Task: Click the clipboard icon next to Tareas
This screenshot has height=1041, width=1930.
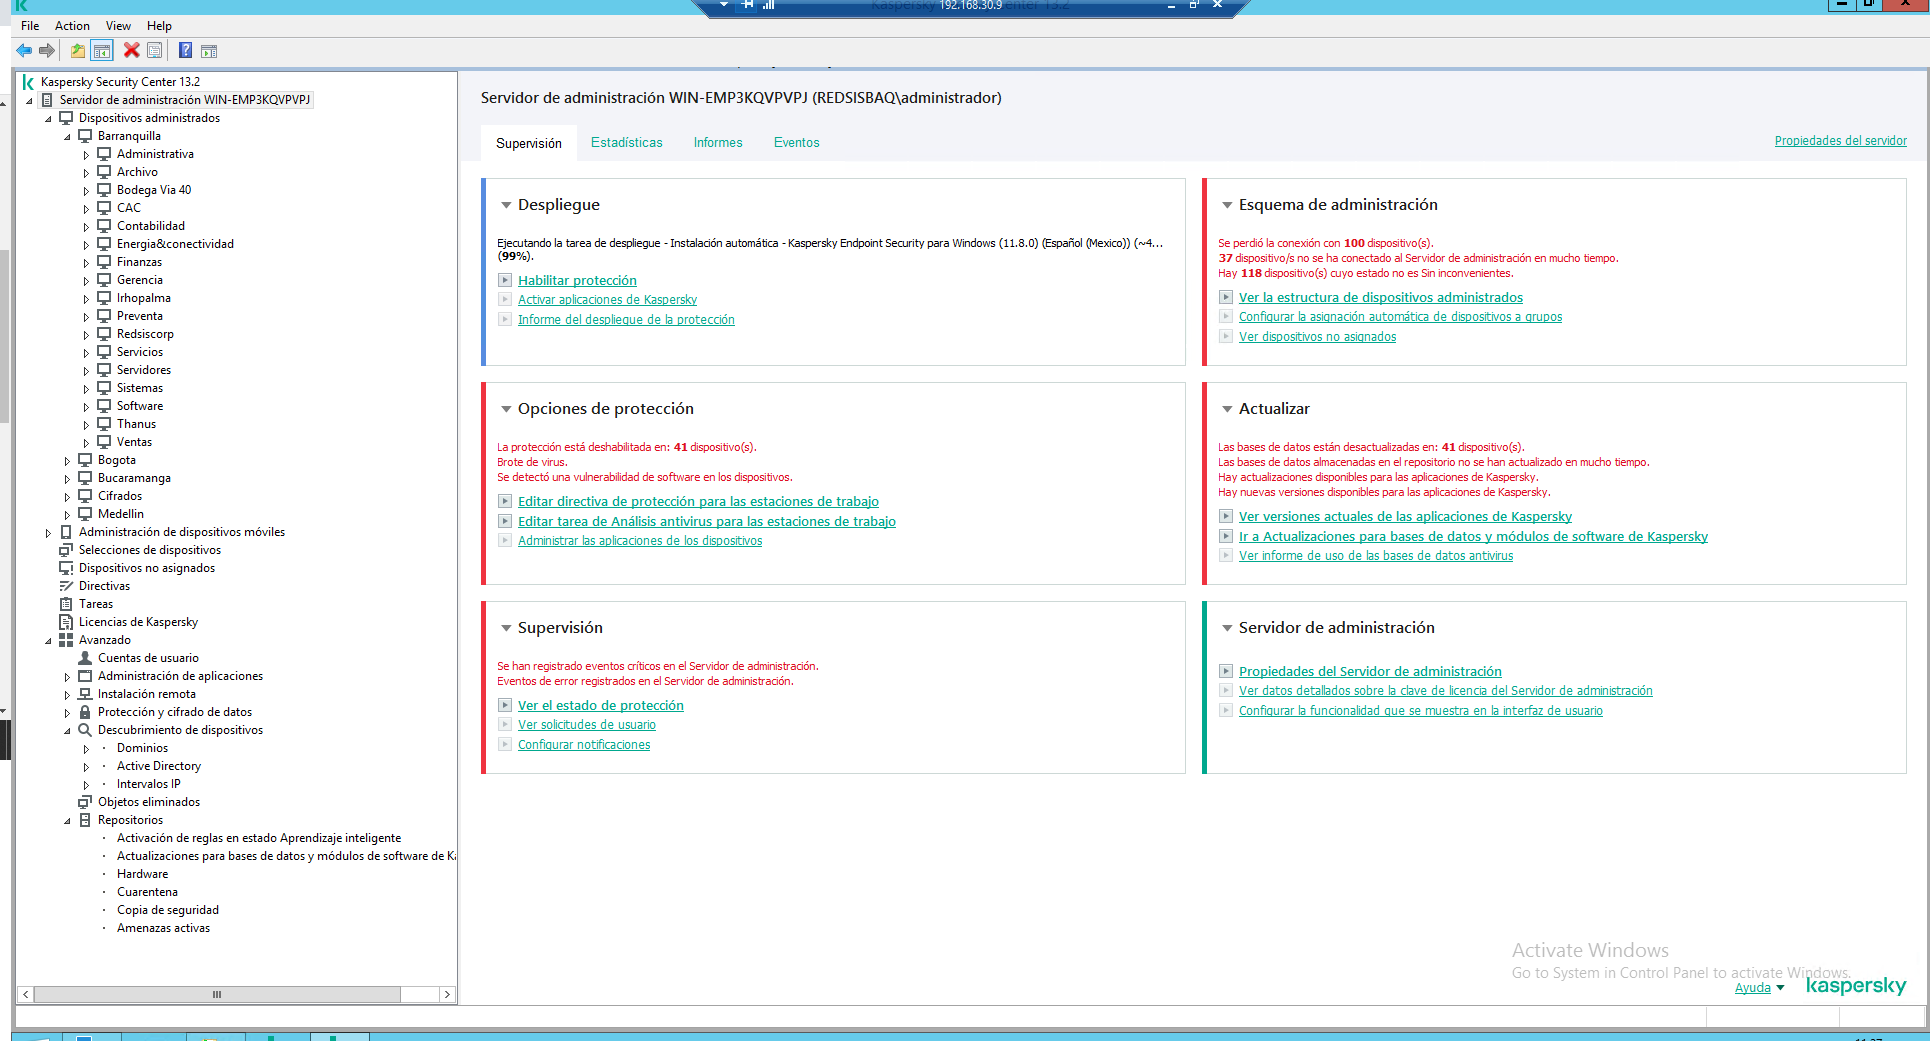Action: point(66,604)
